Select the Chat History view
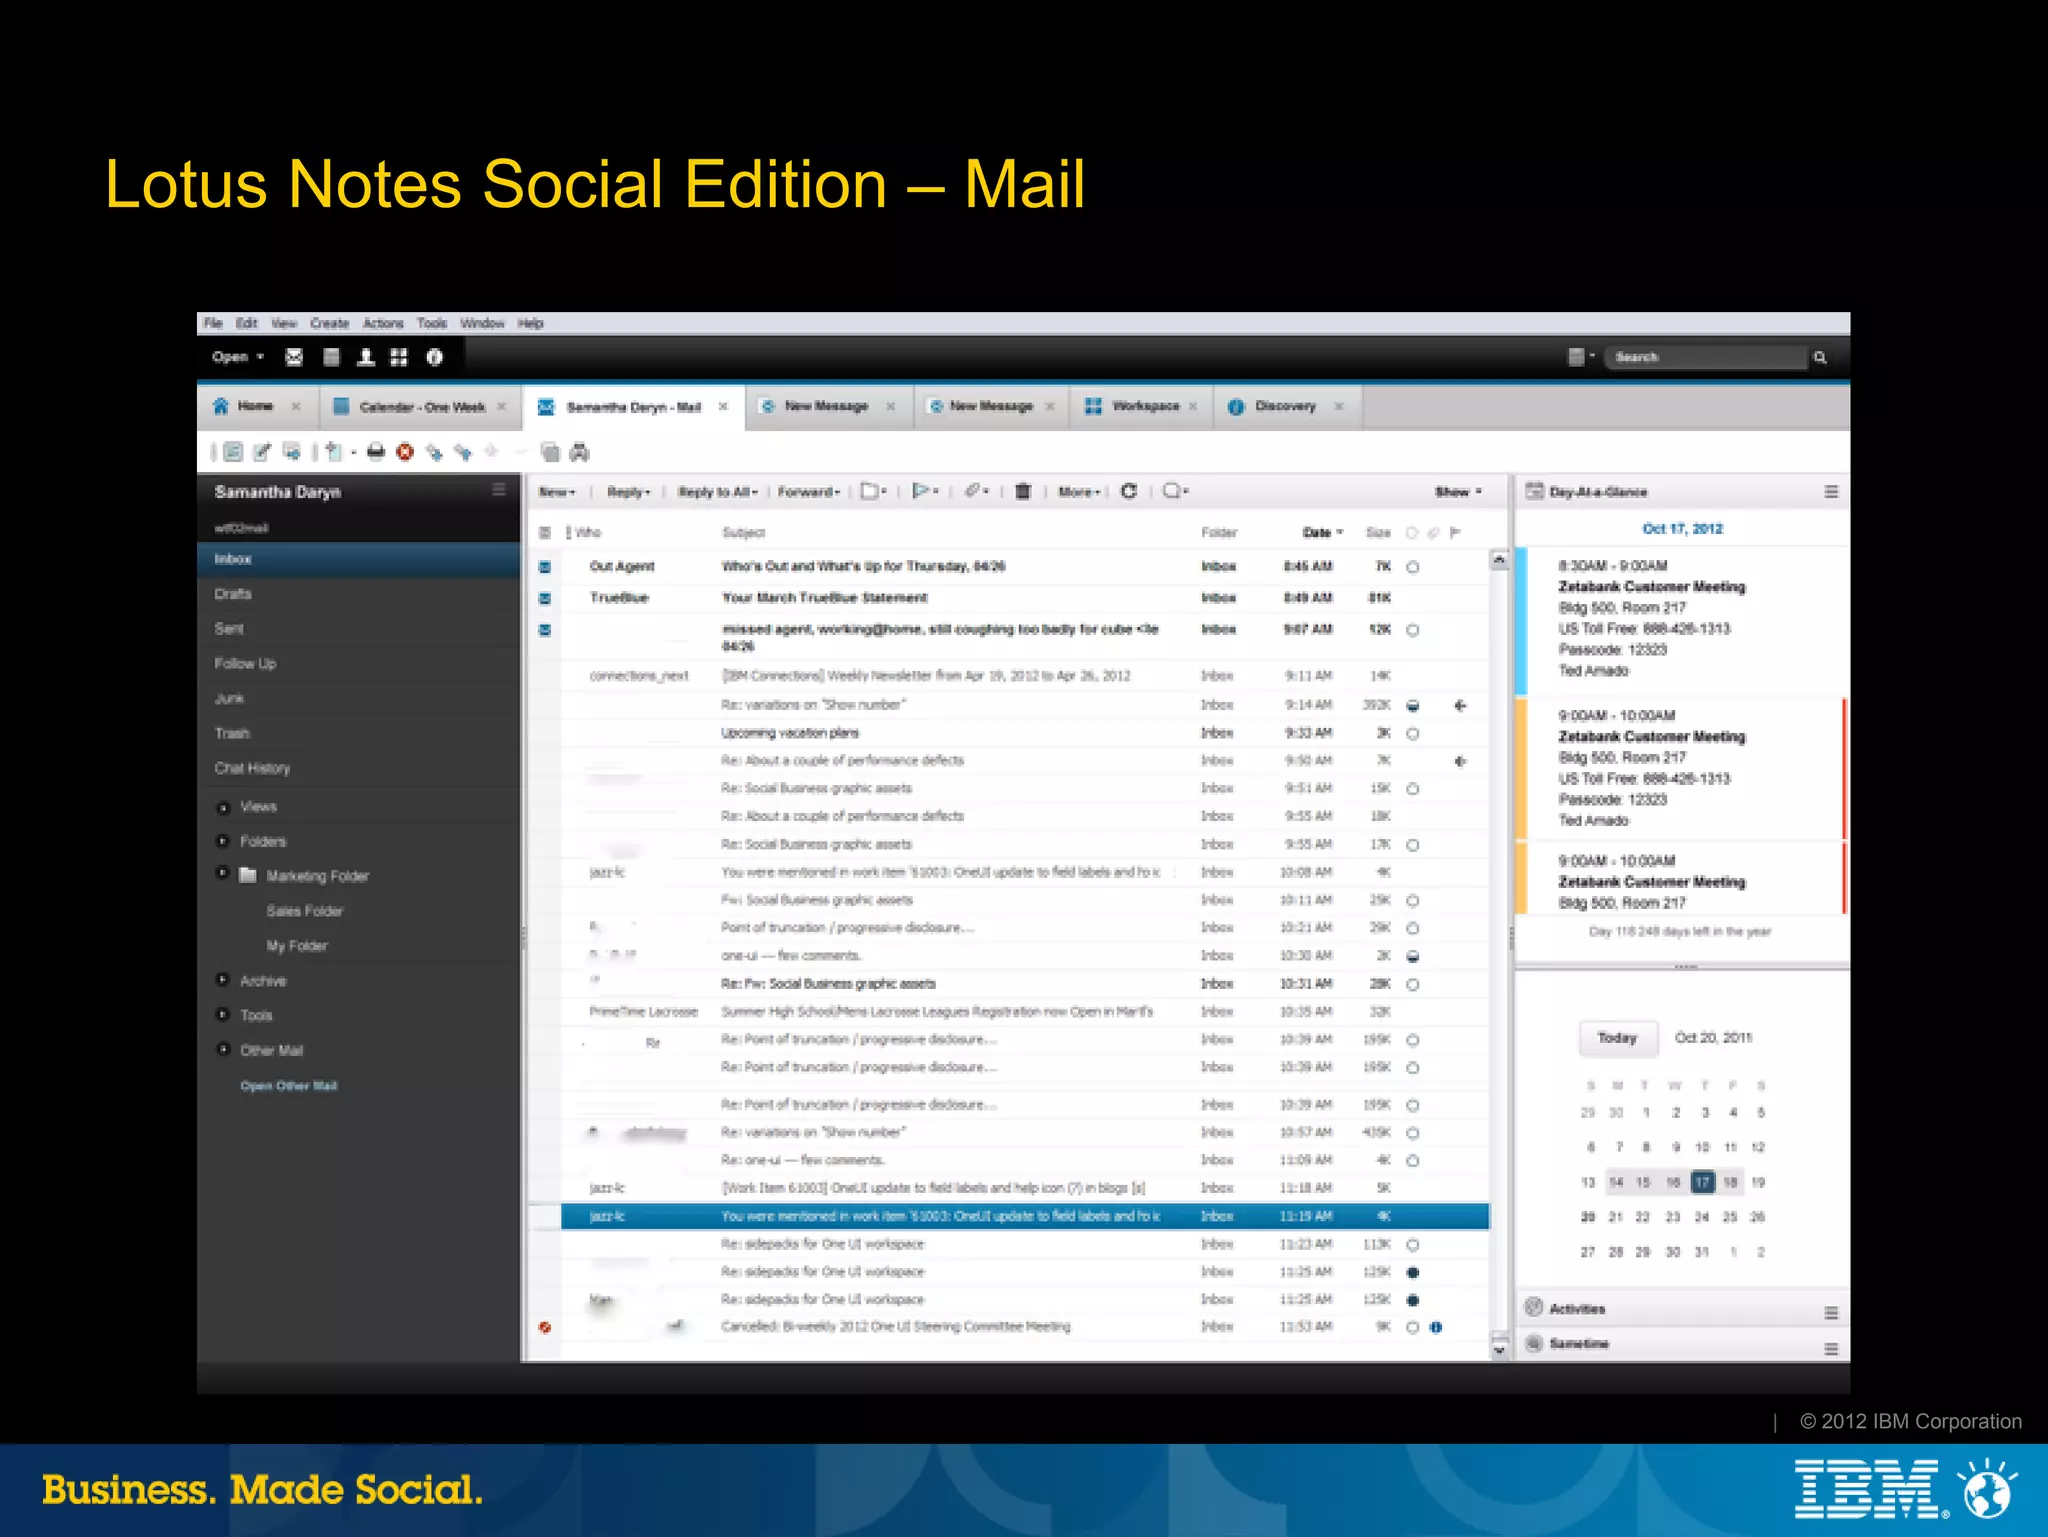This screenshot has width=2048, height=1537. [x=358, y=768]
